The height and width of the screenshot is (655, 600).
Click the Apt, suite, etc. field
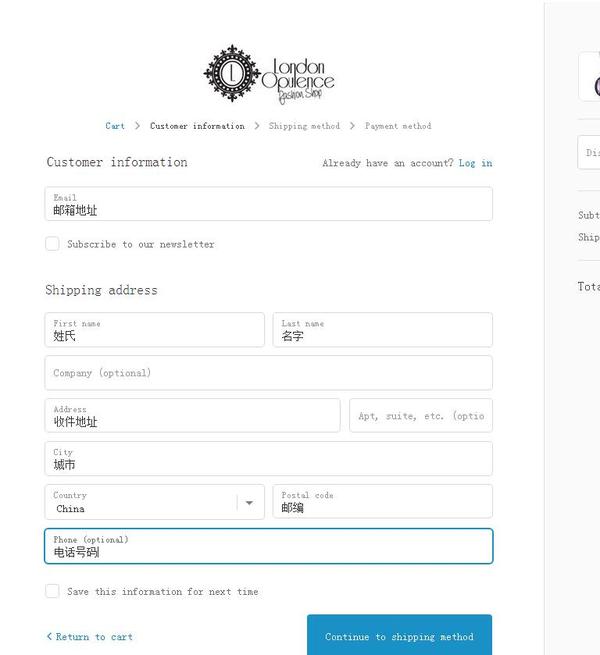420,416
